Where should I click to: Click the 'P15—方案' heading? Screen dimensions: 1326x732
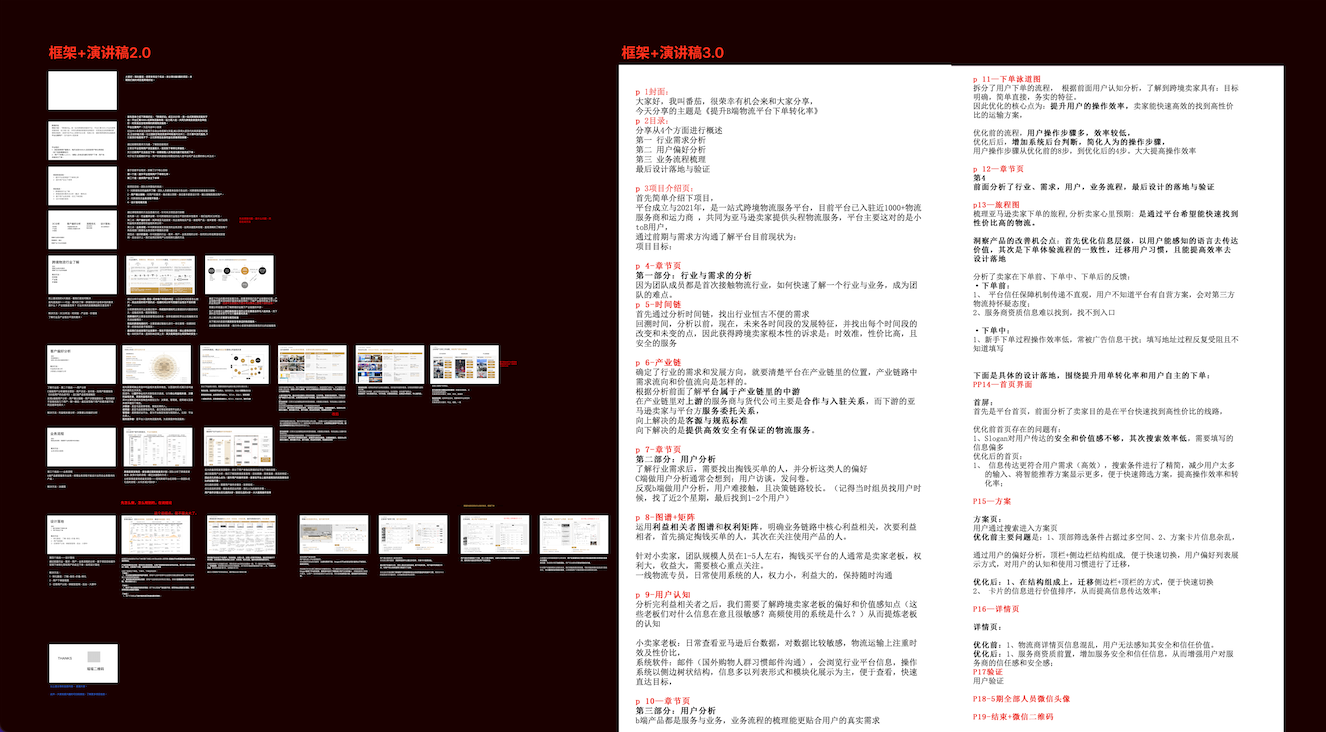coord(992,501)
